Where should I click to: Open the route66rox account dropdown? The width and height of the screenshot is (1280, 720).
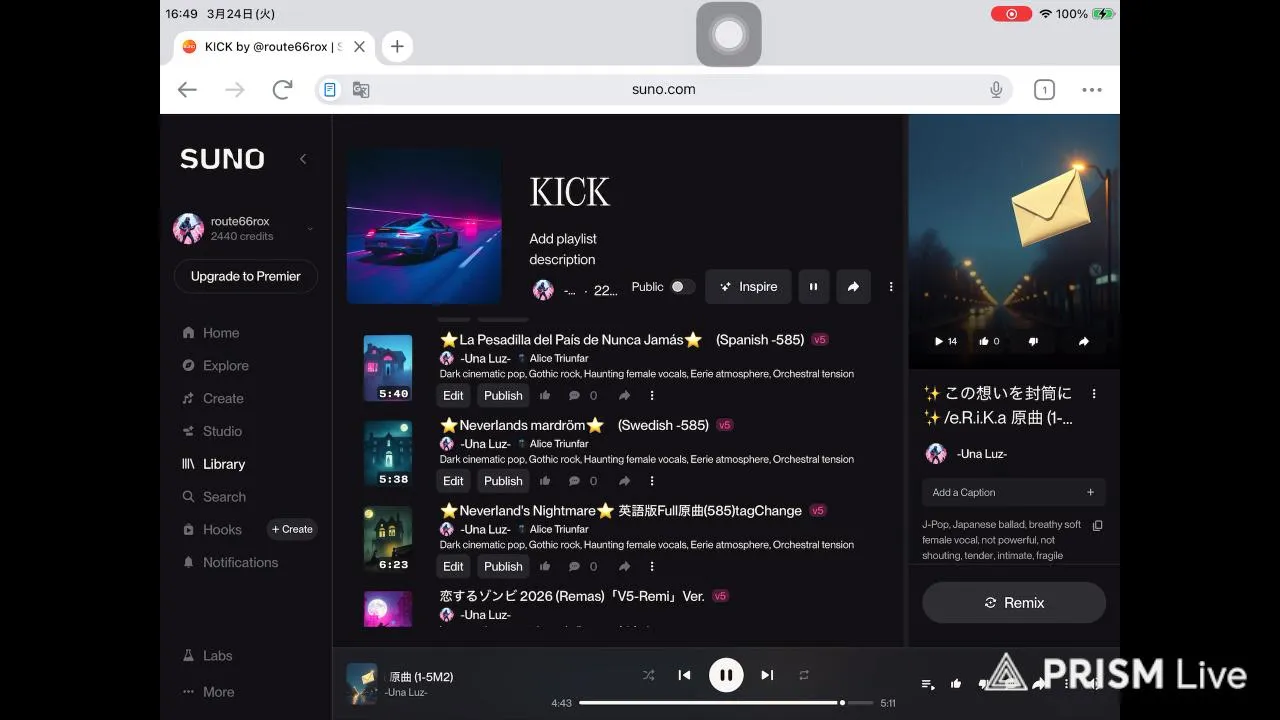click(310, 229)
